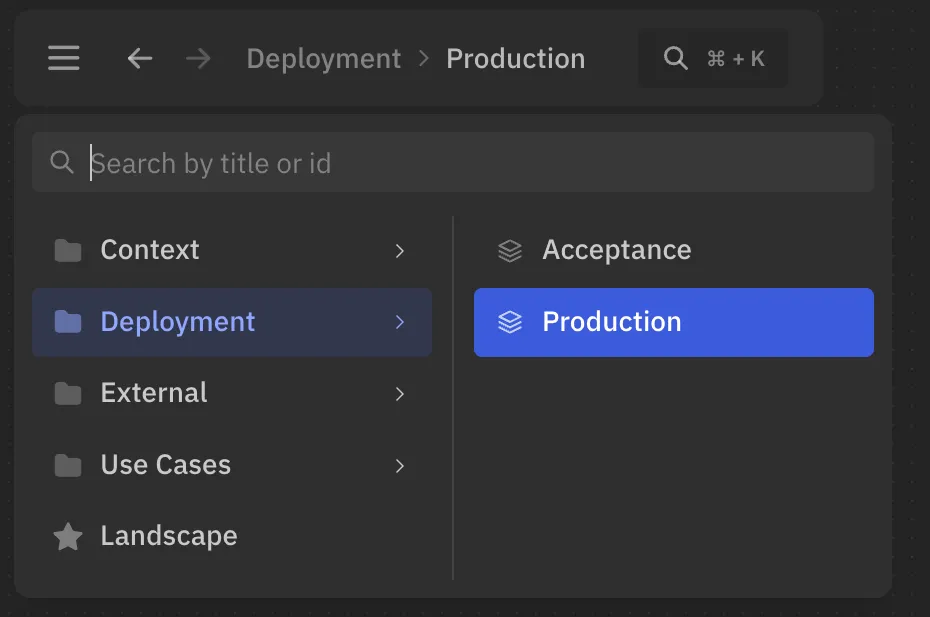Open the Deployment breadcrumb item
This screenshot has width=930, height=617.
[x=323, y=58]
